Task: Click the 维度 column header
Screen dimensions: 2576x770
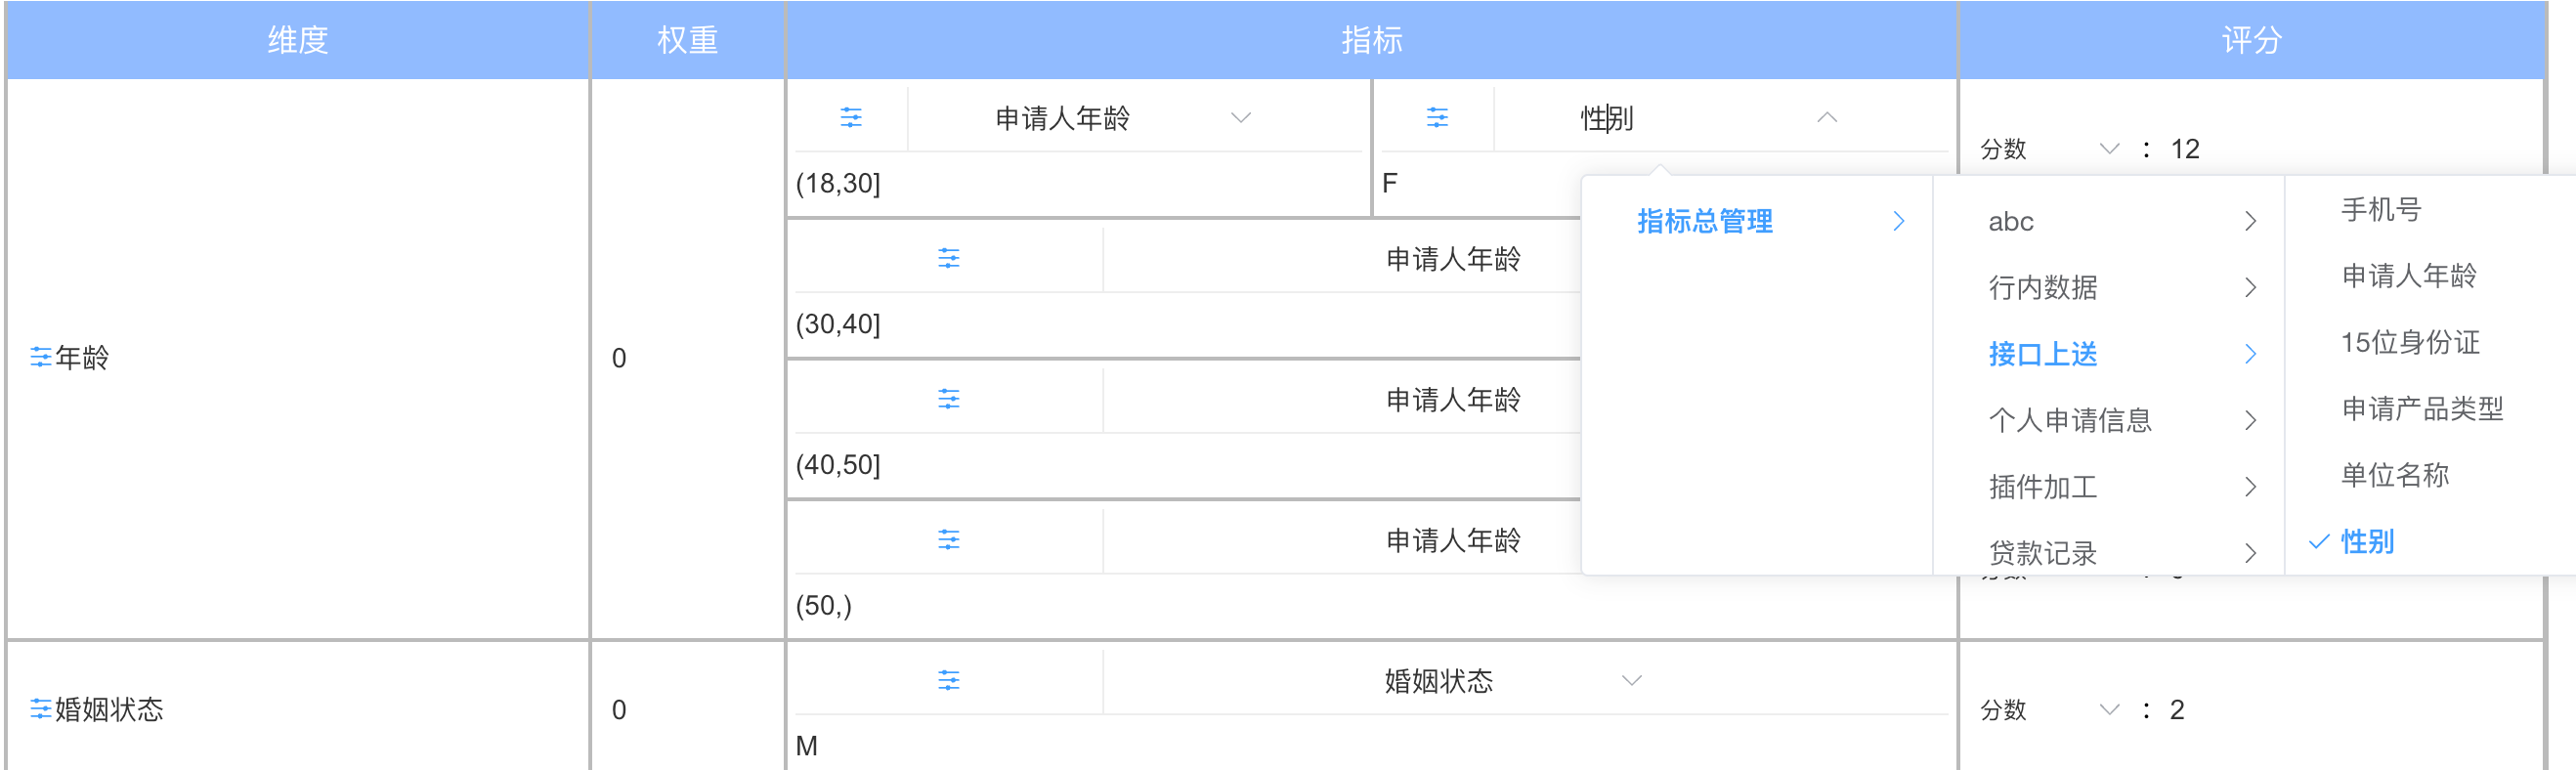Action: pyautogui.click(x=297, y=40)
